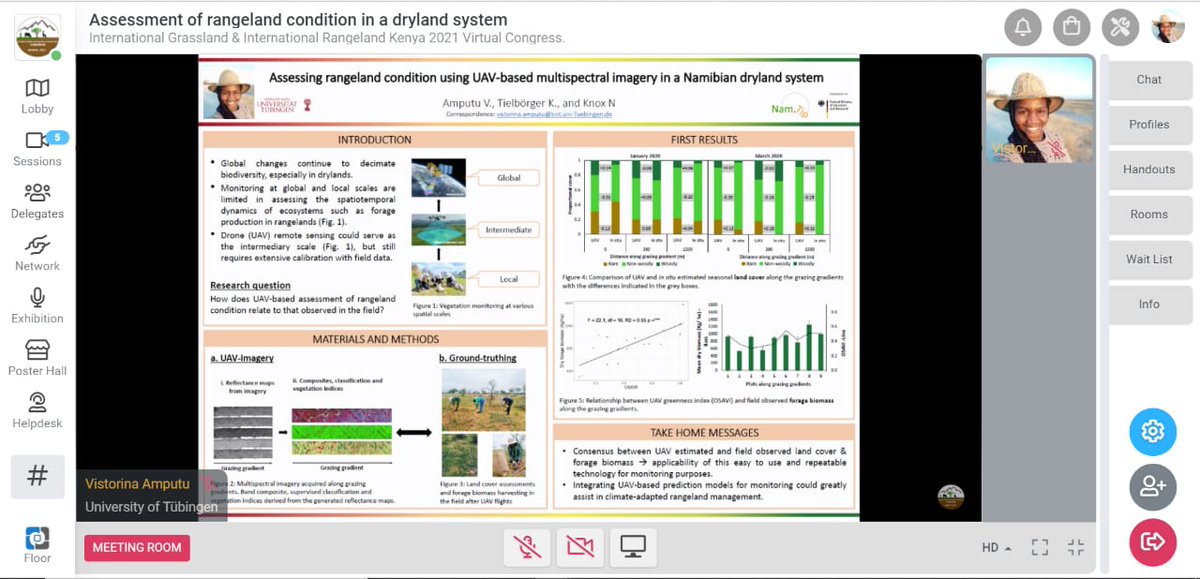
Task: Leave the meeting with the red exit button
Action: click(1153, 542)
